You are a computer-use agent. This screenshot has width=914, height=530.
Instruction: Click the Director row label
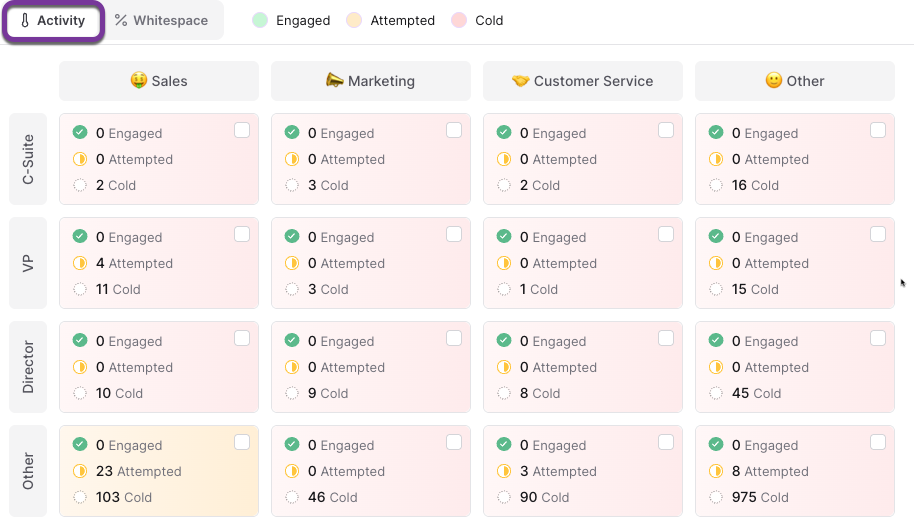[28, 367]
